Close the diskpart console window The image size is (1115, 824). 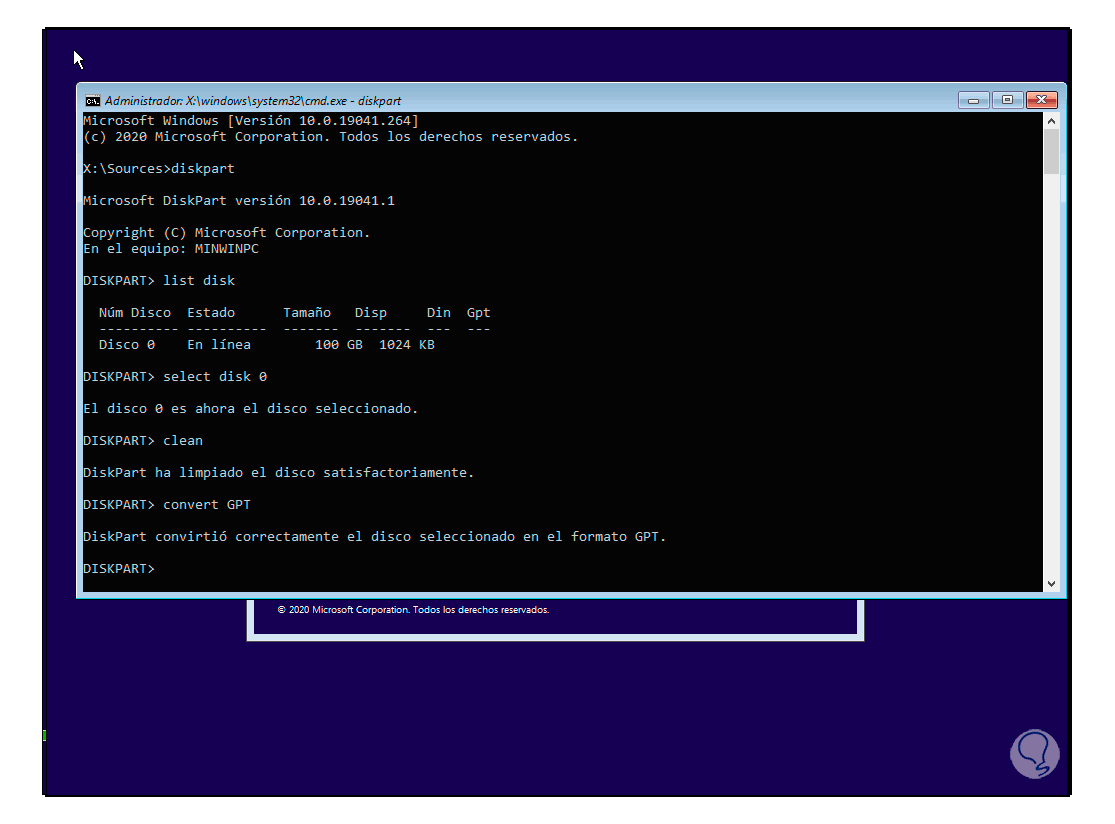point(1043,100)
